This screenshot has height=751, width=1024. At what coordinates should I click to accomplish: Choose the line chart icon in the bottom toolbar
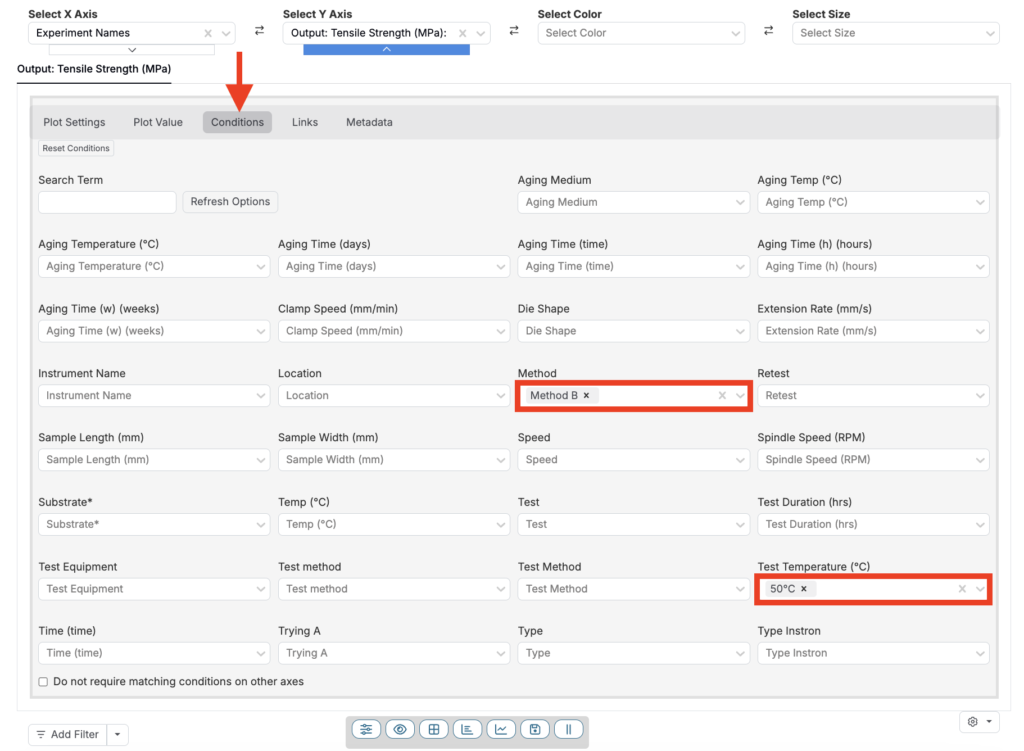click(x=501, y=729)
